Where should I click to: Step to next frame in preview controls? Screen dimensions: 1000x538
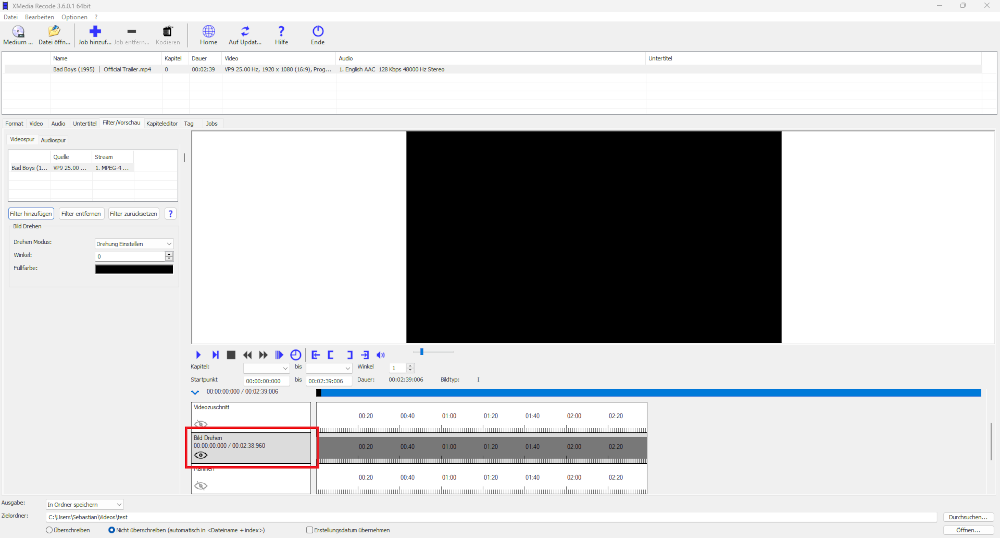coord(216,355)
